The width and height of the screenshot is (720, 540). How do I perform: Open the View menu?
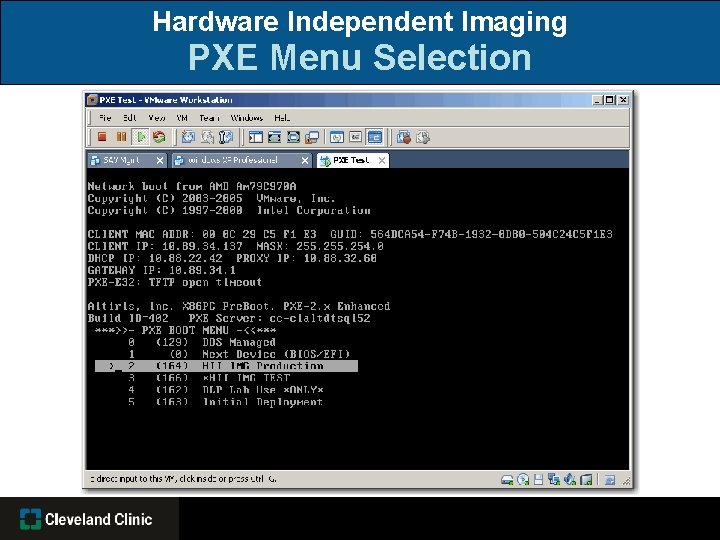pyautogui.click(x=157, y=118)
